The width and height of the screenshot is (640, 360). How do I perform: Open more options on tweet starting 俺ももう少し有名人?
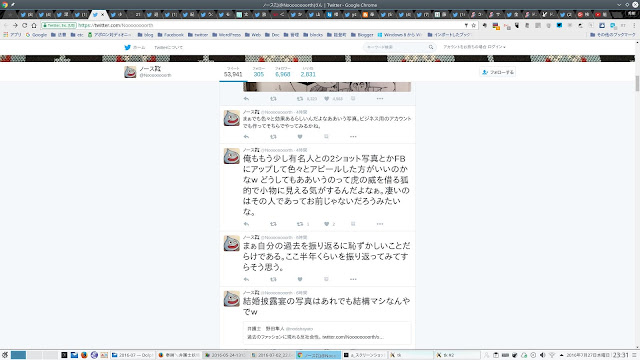pos(380,224)
